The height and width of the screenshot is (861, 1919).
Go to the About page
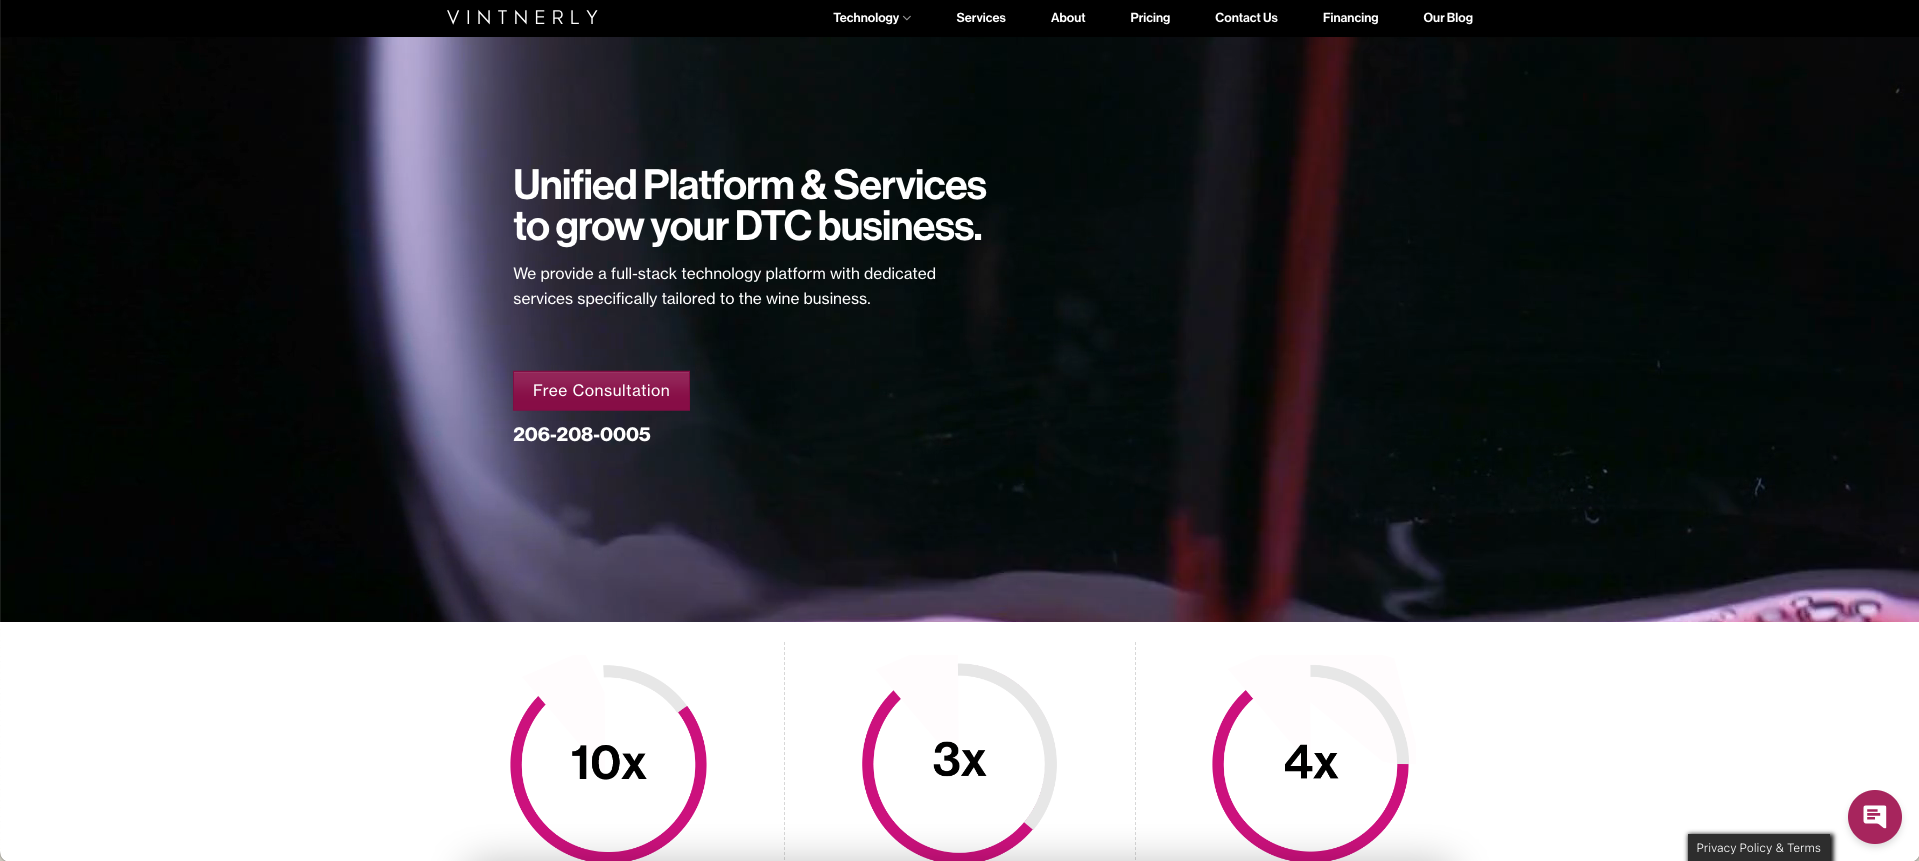pos(1068,18)
